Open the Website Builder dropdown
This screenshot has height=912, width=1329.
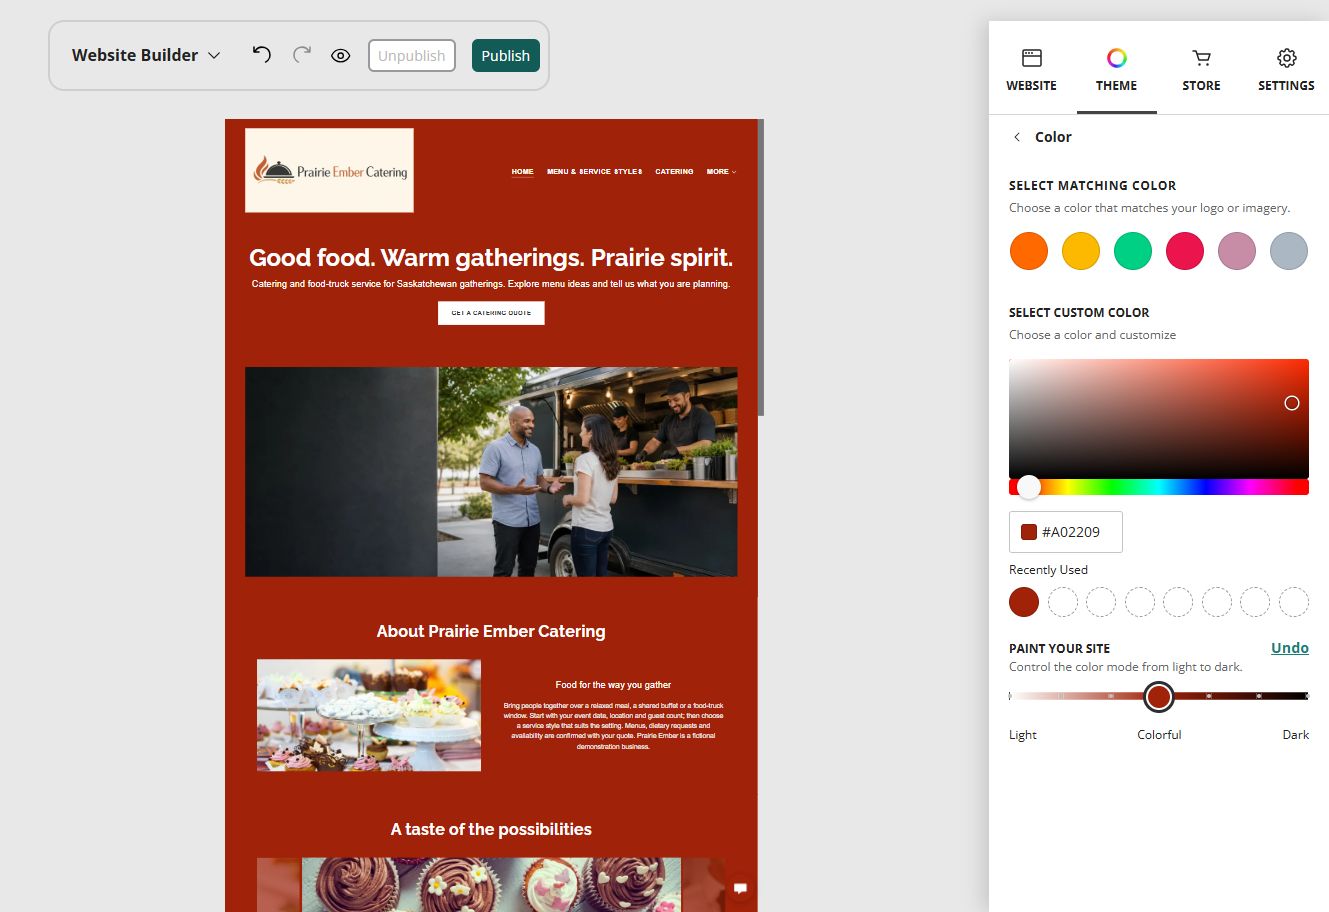click(146, 55)
